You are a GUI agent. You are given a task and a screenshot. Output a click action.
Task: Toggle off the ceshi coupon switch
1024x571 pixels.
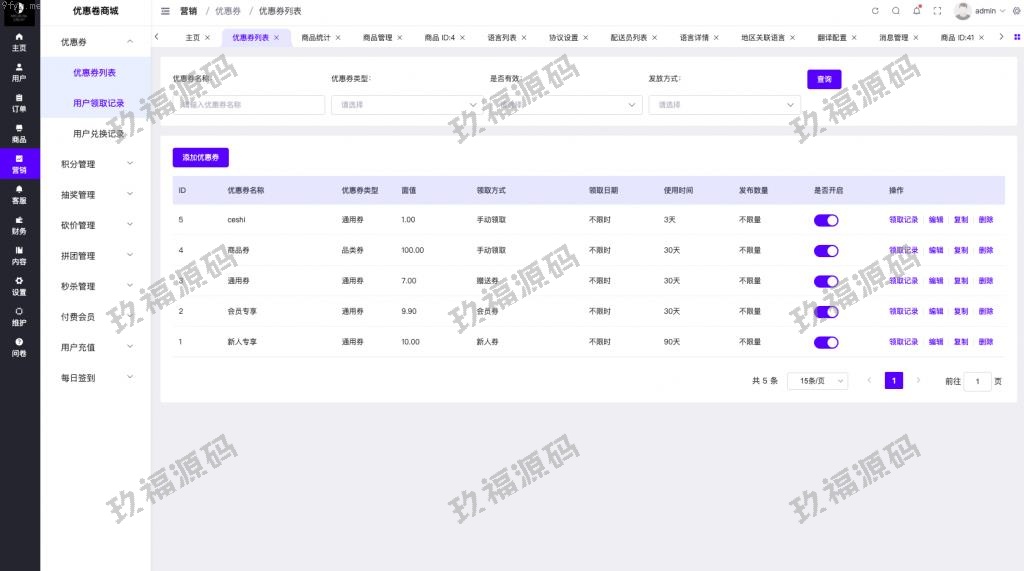826,220
